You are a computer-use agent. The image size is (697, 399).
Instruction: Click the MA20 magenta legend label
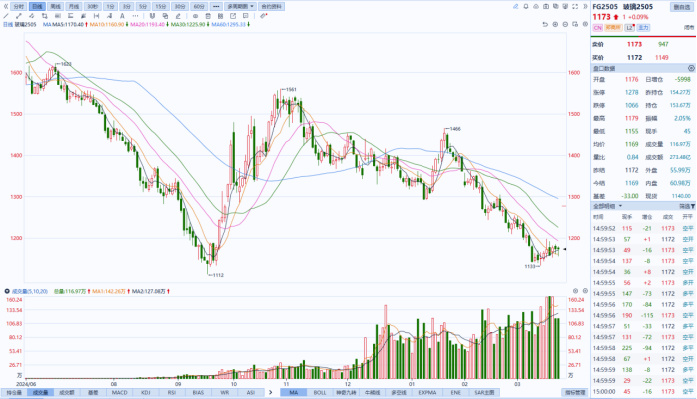[x=147, y=24]
